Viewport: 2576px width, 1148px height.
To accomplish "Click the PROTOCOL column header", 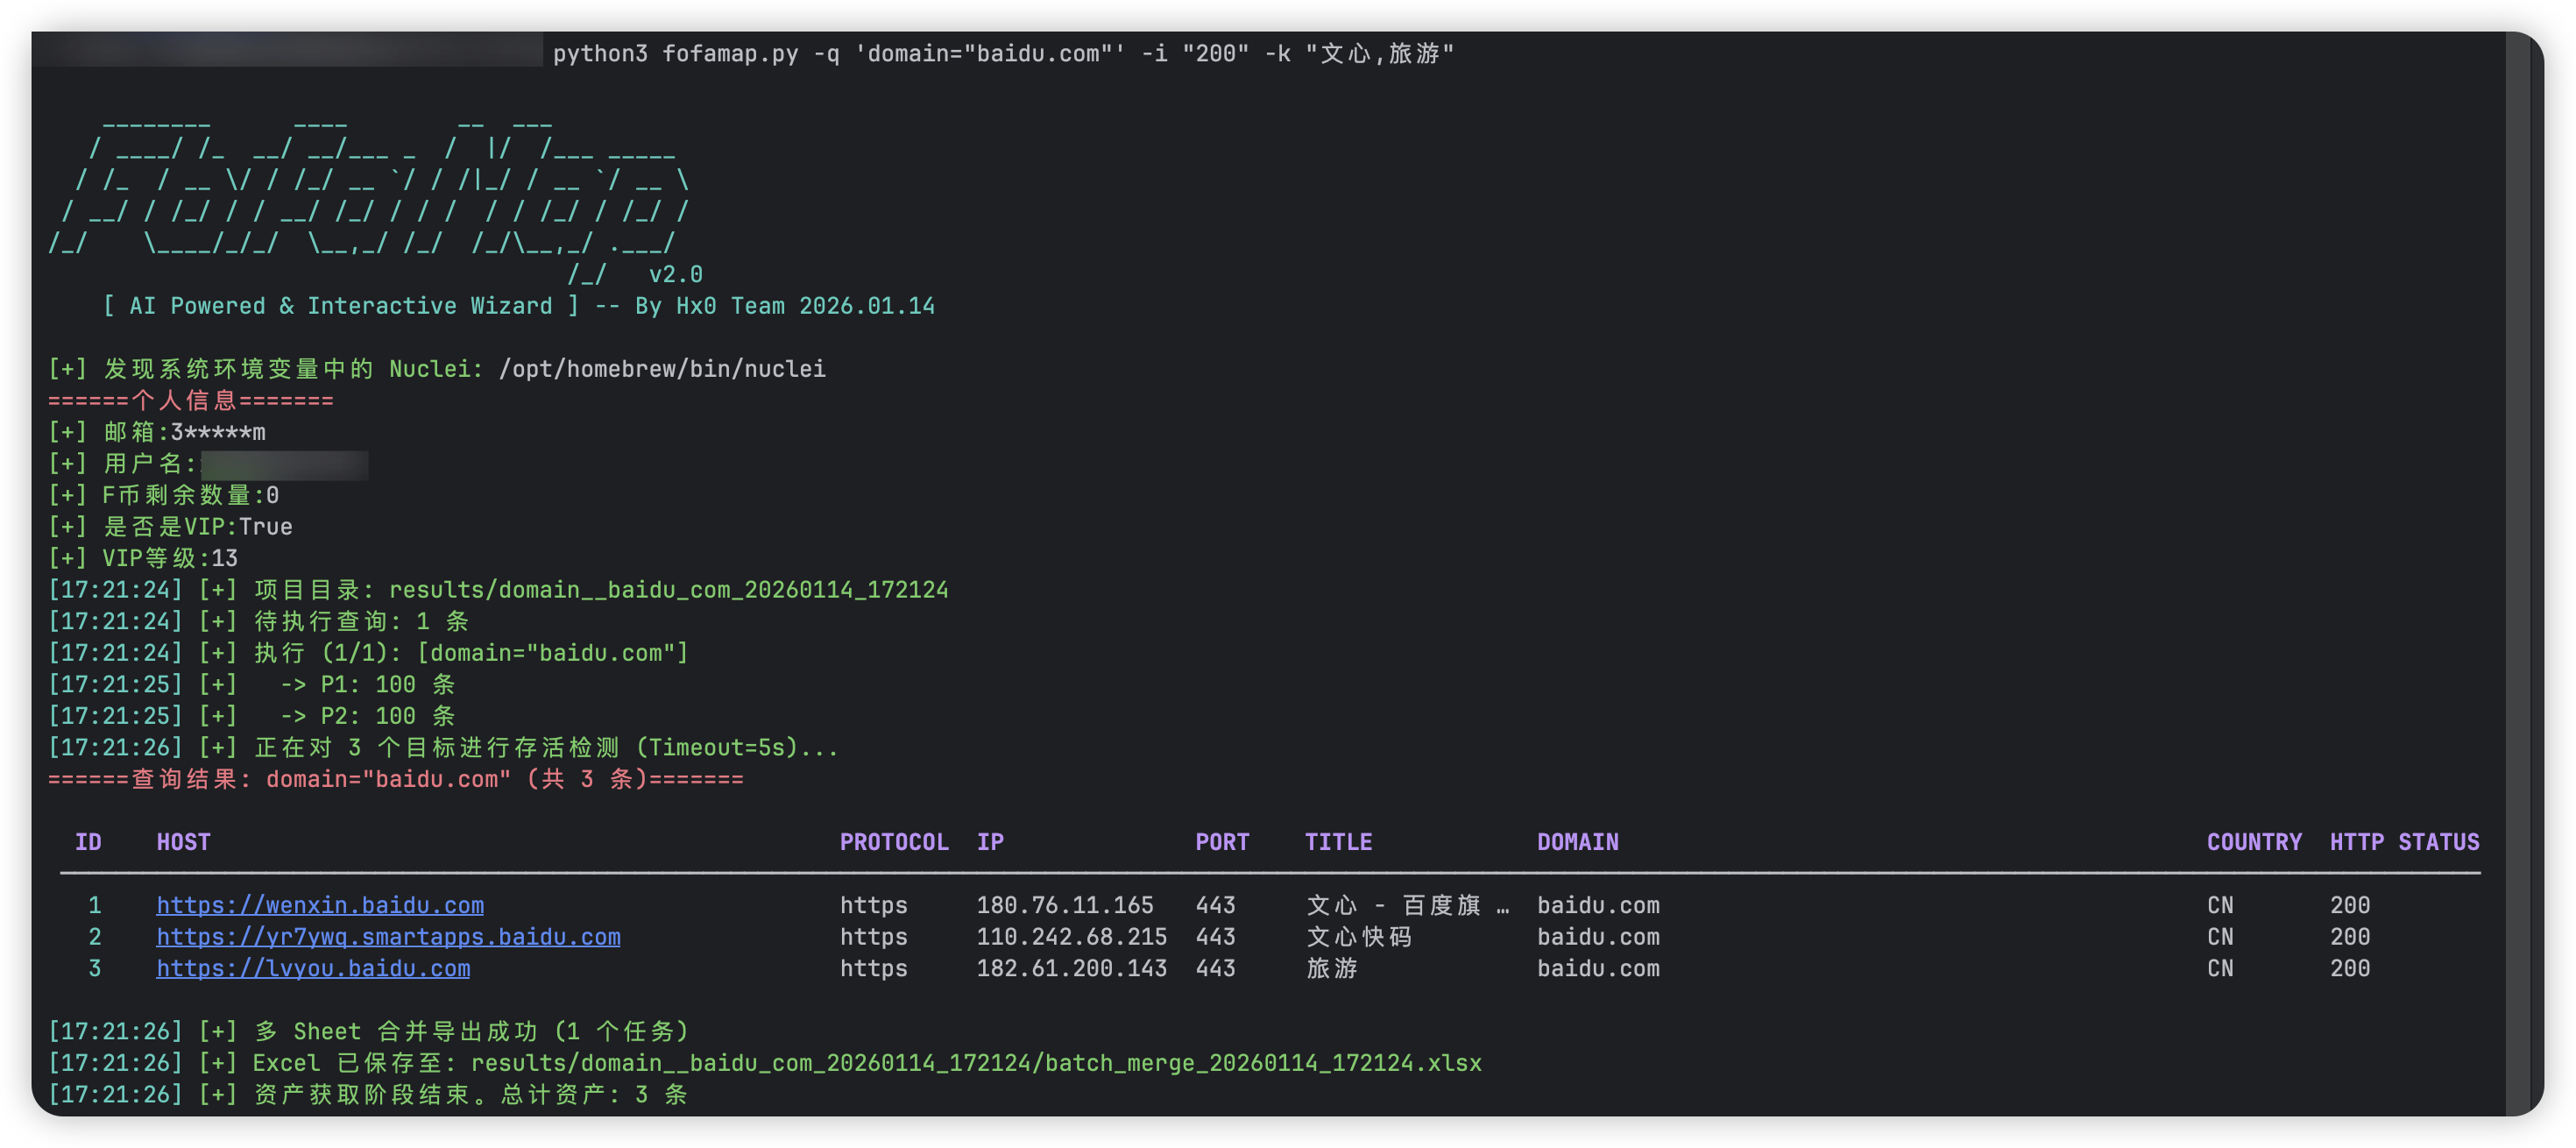I will pyautogui.click(x=893, y=842).
